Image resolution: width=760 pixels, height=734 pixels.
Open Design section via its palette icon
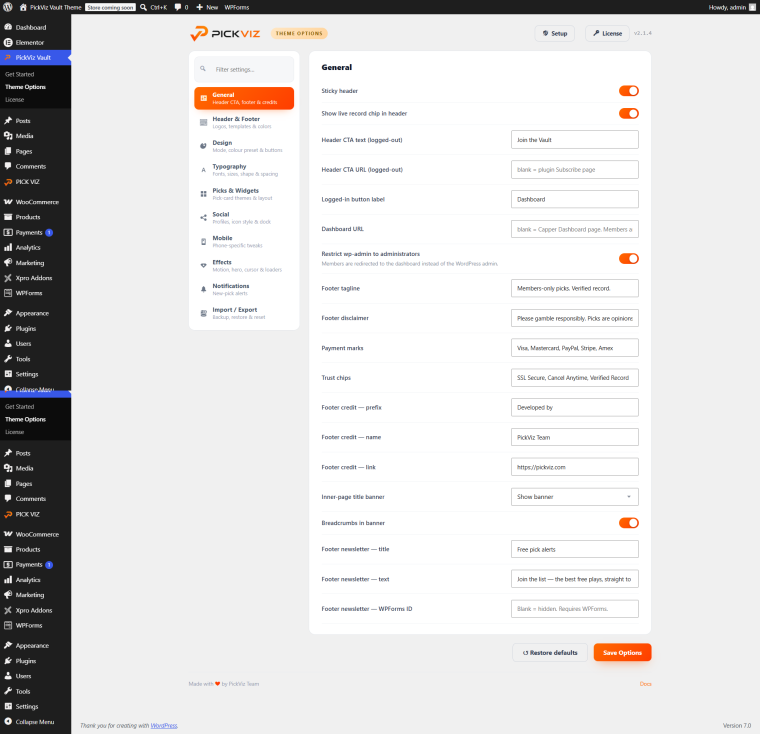(204, 146)
